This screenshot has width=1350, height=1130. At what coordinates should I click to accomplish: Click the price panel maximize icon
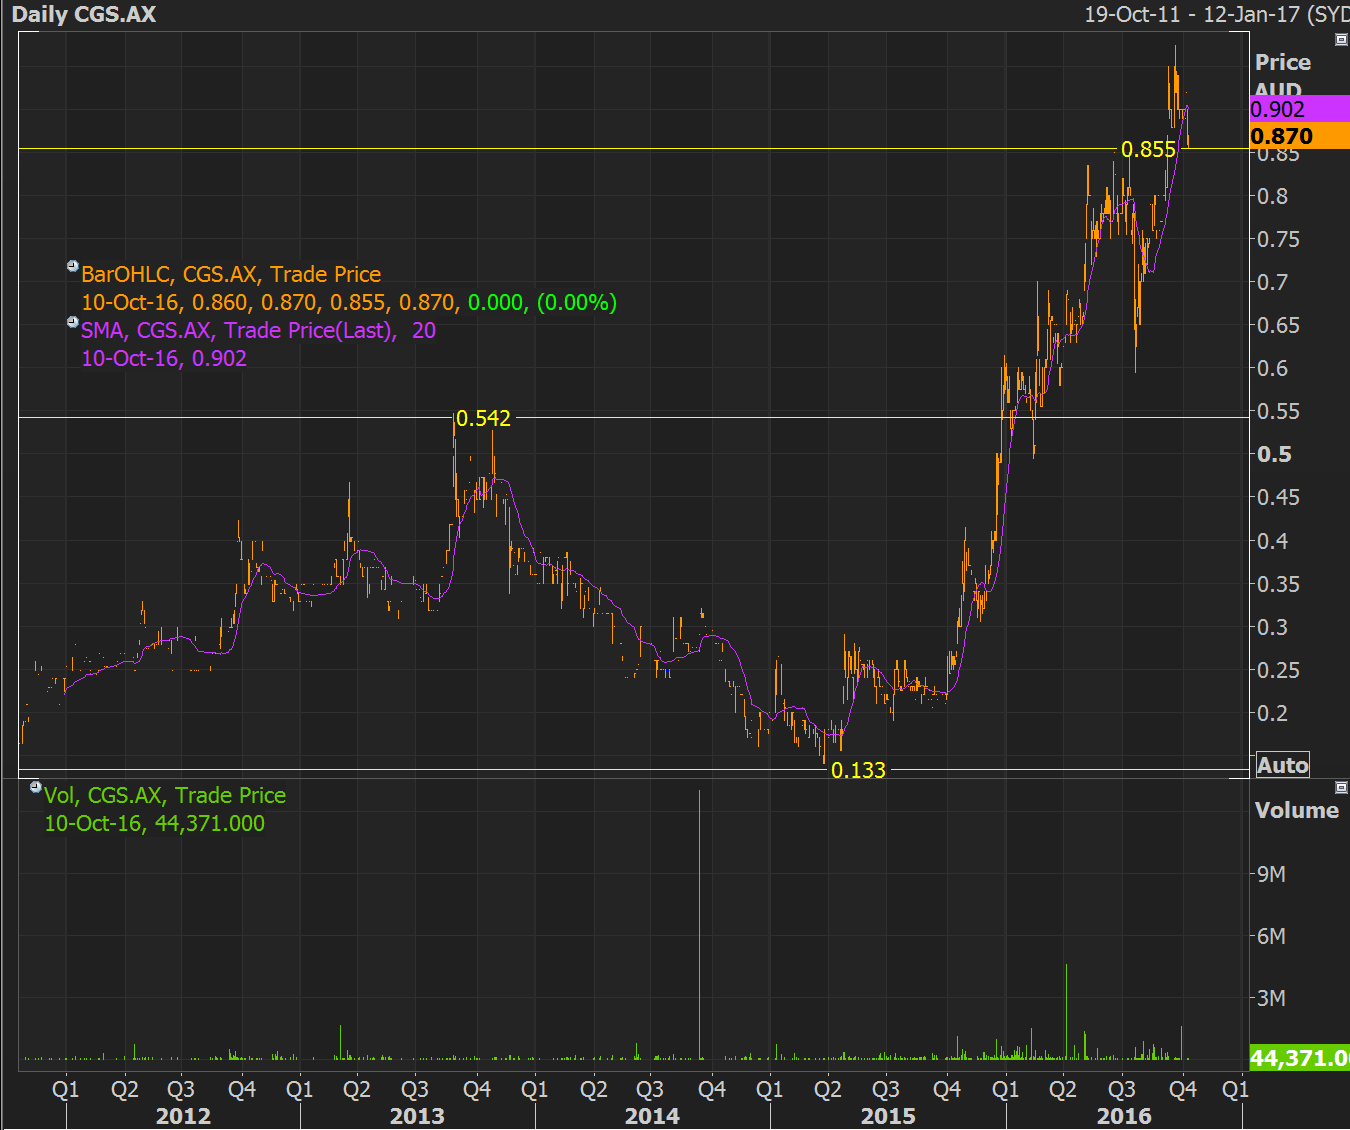(x=1342, y=40)
